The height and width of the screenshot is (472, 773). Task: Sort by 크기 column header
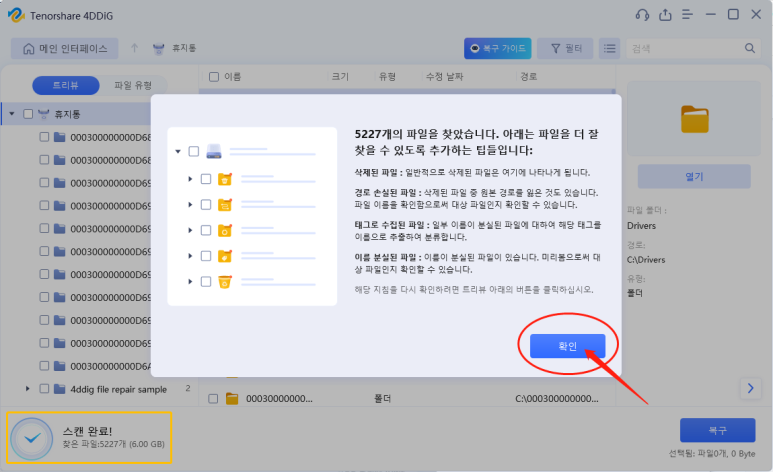pos(340,77)
